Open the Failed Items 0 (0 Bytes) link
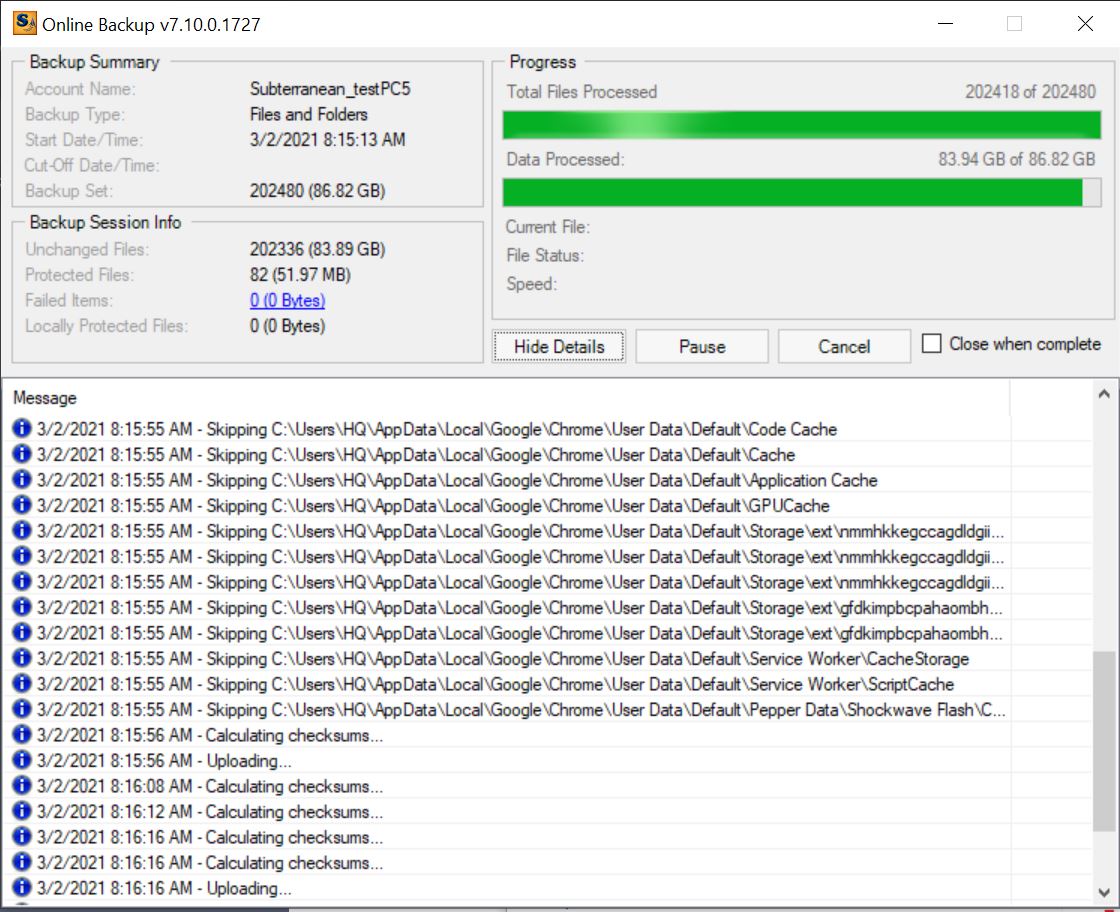 pyautogui.click(x=287, y=300)
